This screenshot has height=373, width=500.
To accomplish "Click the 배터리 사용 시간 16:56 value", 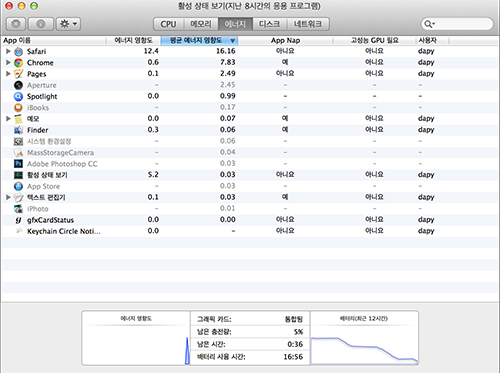I will 293,357.
